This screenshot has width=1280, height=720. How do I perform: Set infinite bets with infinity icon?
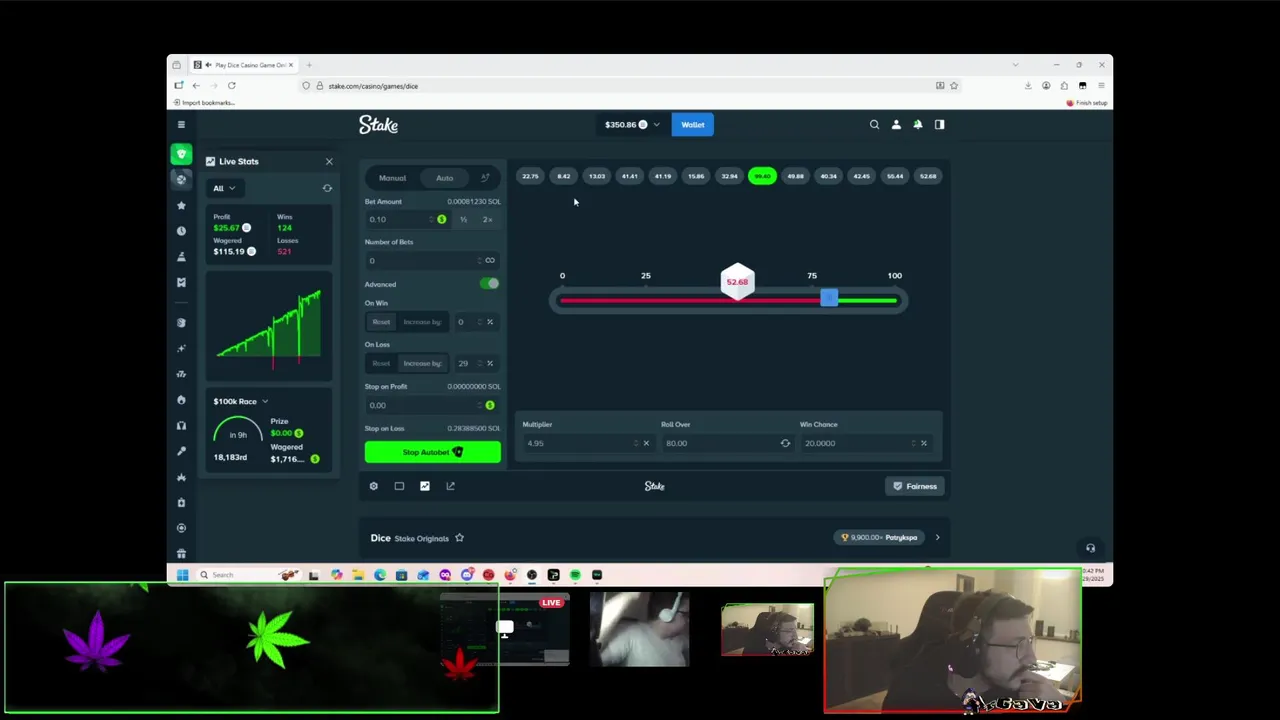click(x=489, y=260)
